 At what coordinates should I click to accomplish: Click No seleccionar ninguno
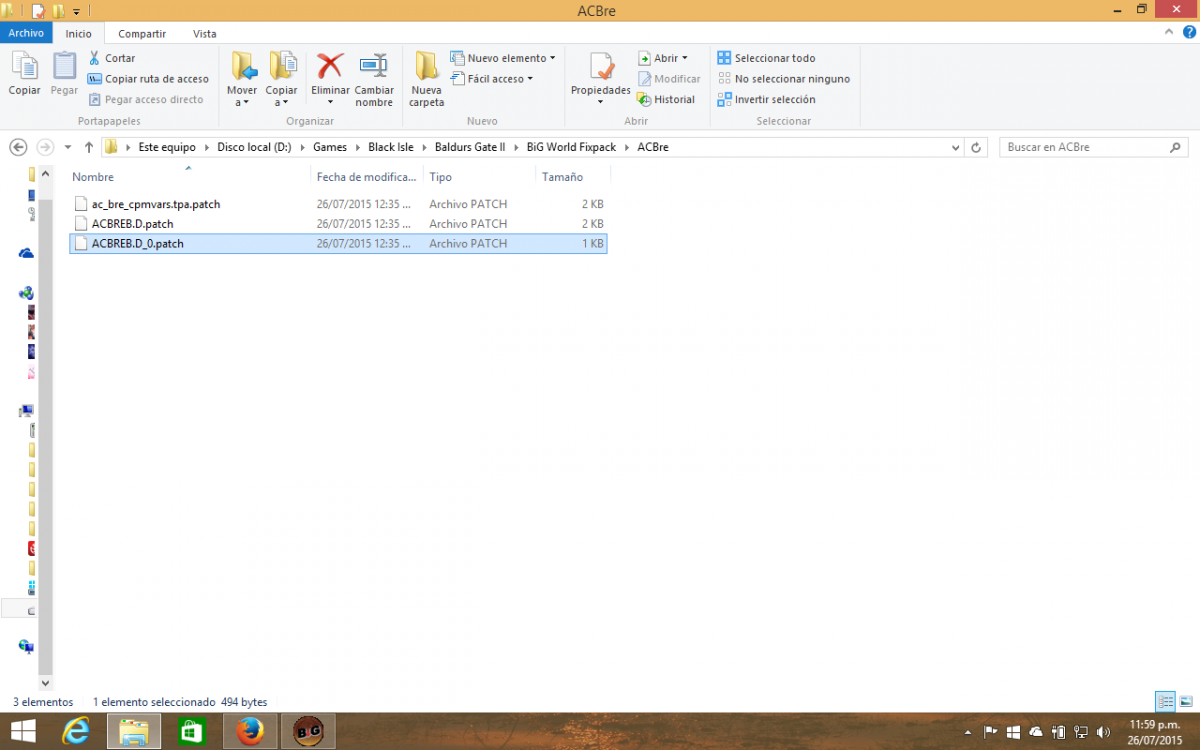tap(784, 79)
